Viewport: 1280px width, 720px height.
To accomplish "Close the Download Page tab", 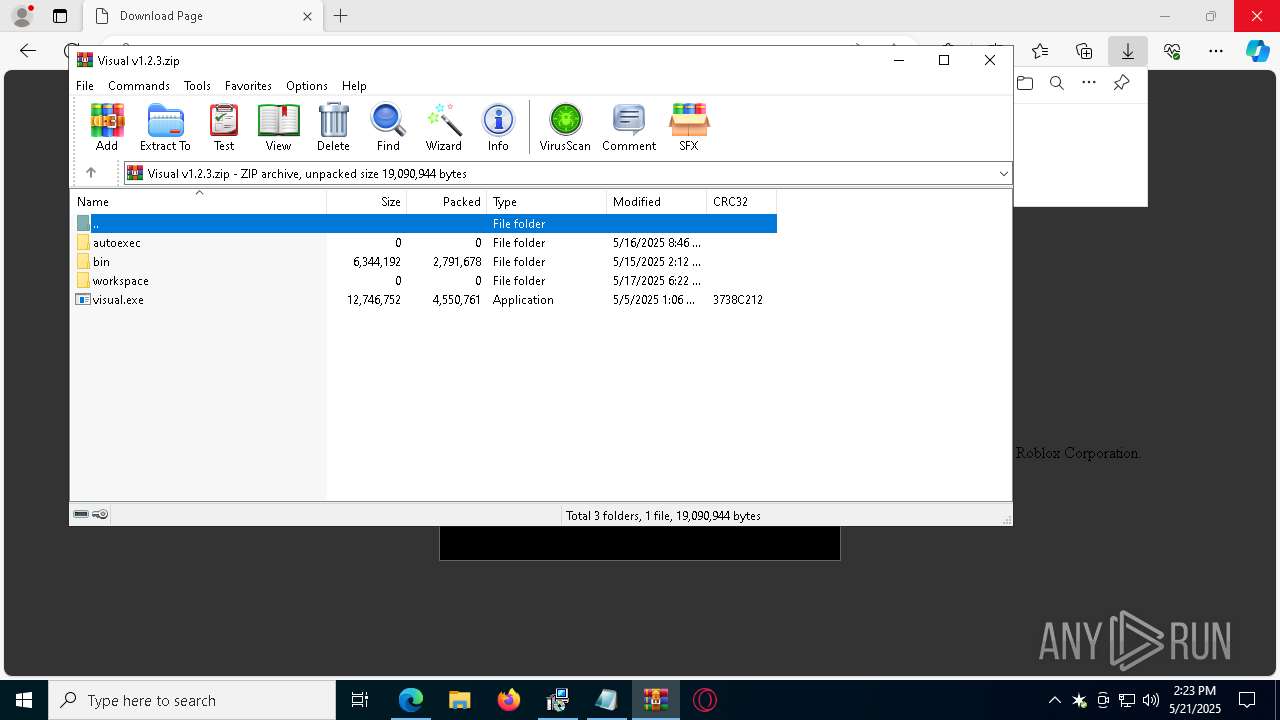I will pos(307,16).
